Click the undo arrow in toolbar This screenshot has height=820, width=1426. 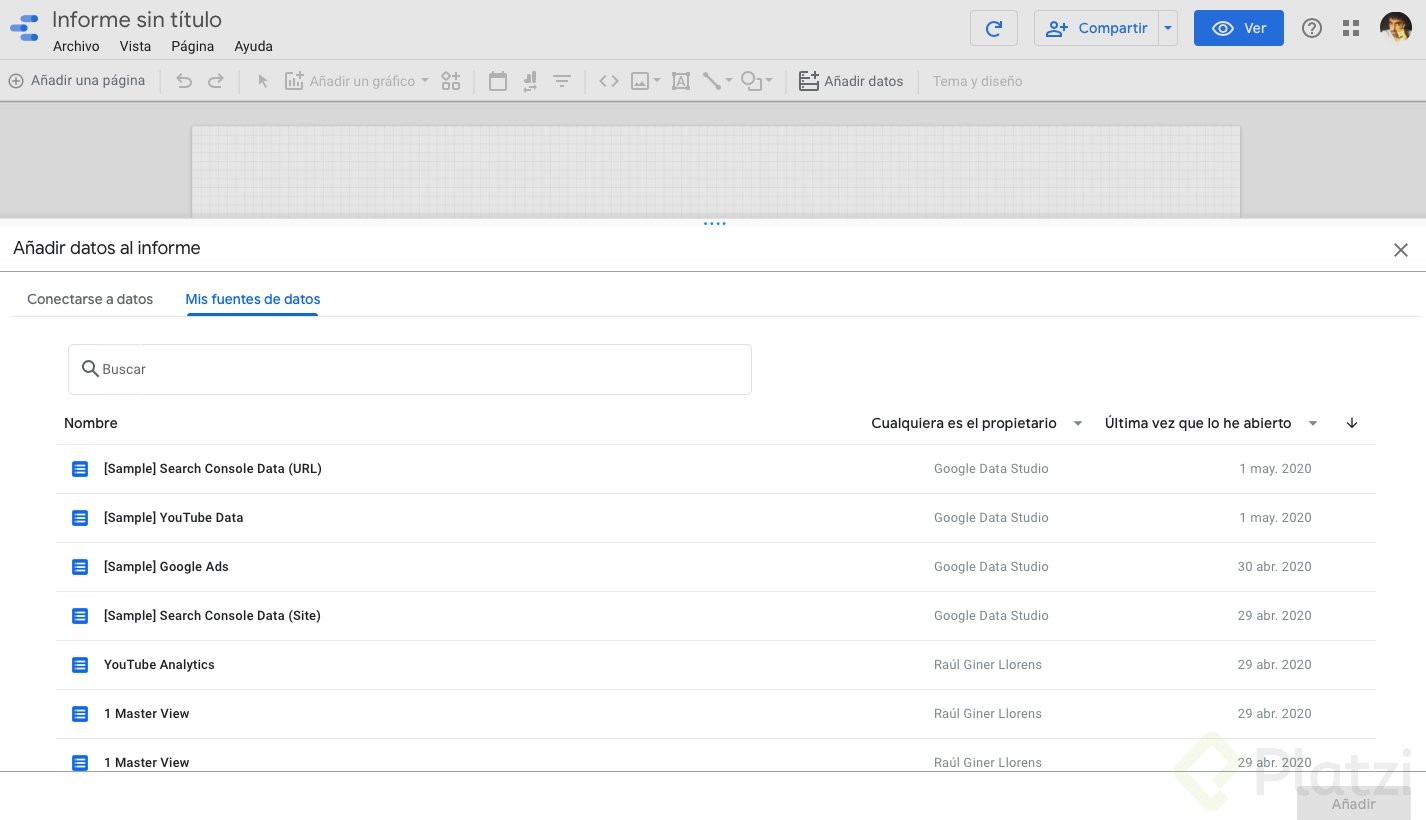pyautogui.click(x=184, y=81)
